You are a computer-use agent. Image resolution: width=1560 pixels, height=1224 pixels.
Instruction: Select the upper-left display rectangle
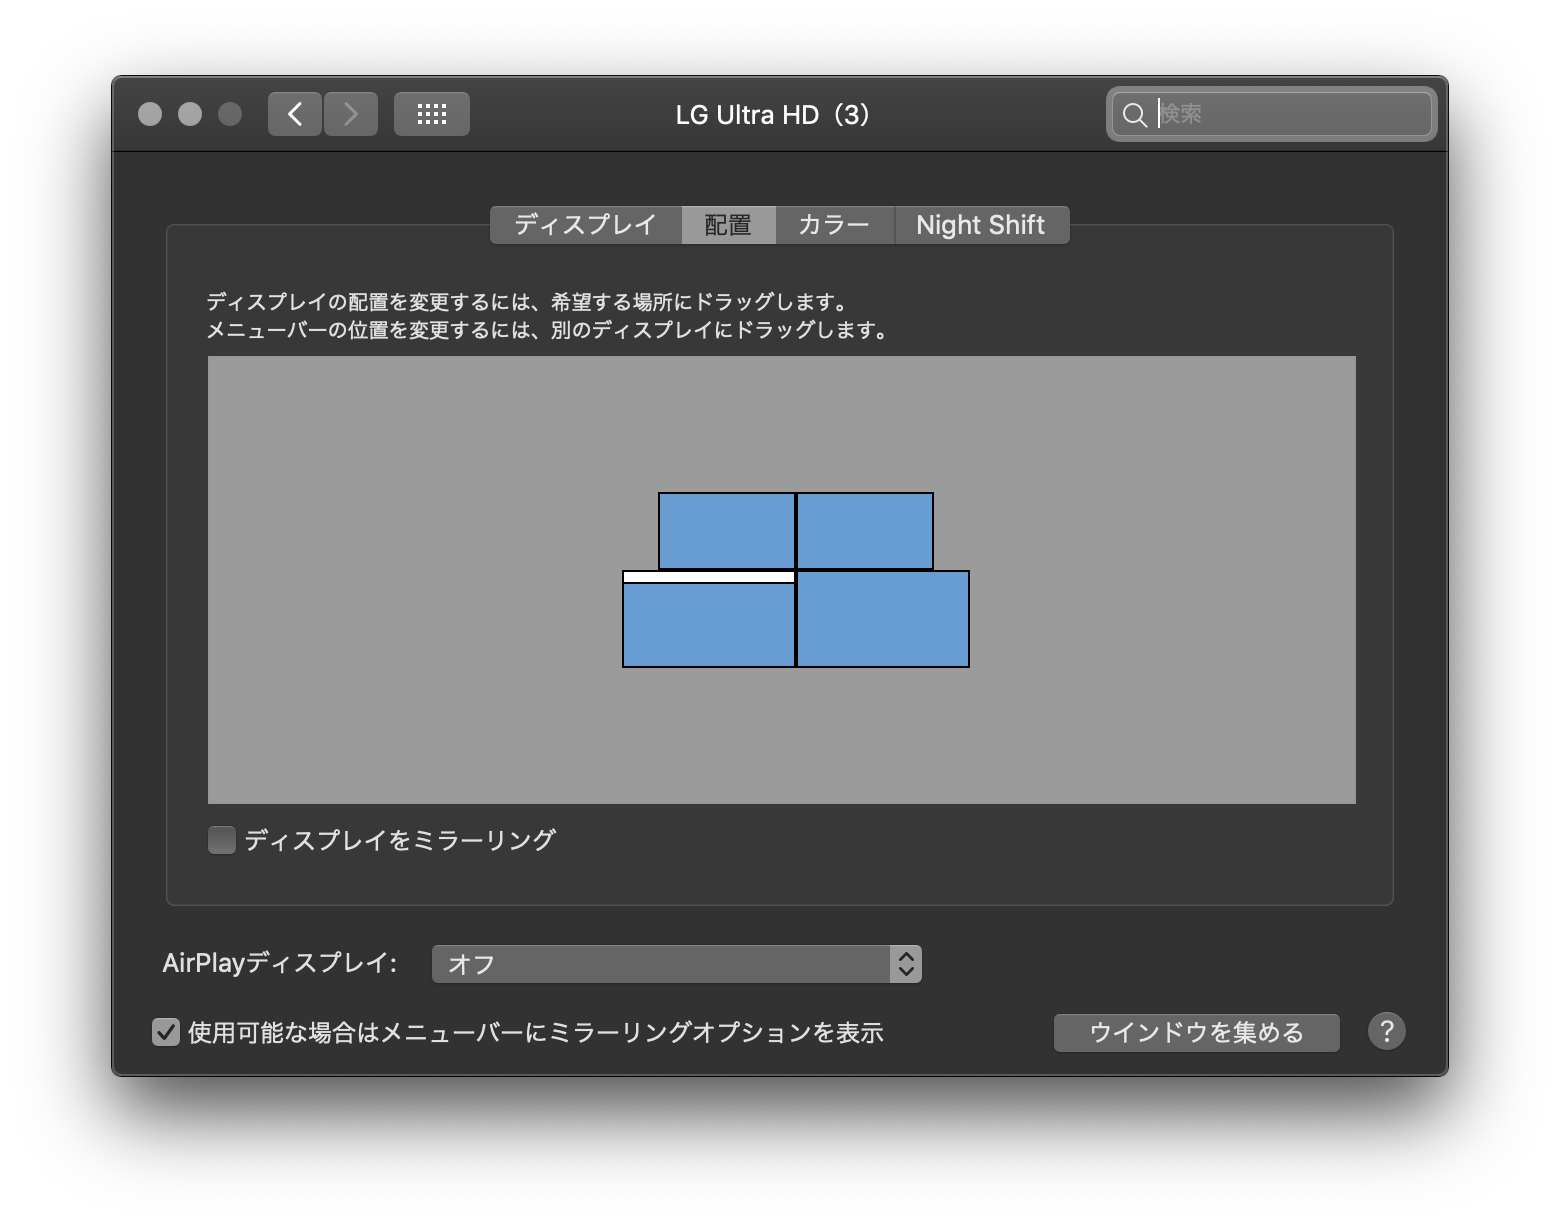(727, 531)
